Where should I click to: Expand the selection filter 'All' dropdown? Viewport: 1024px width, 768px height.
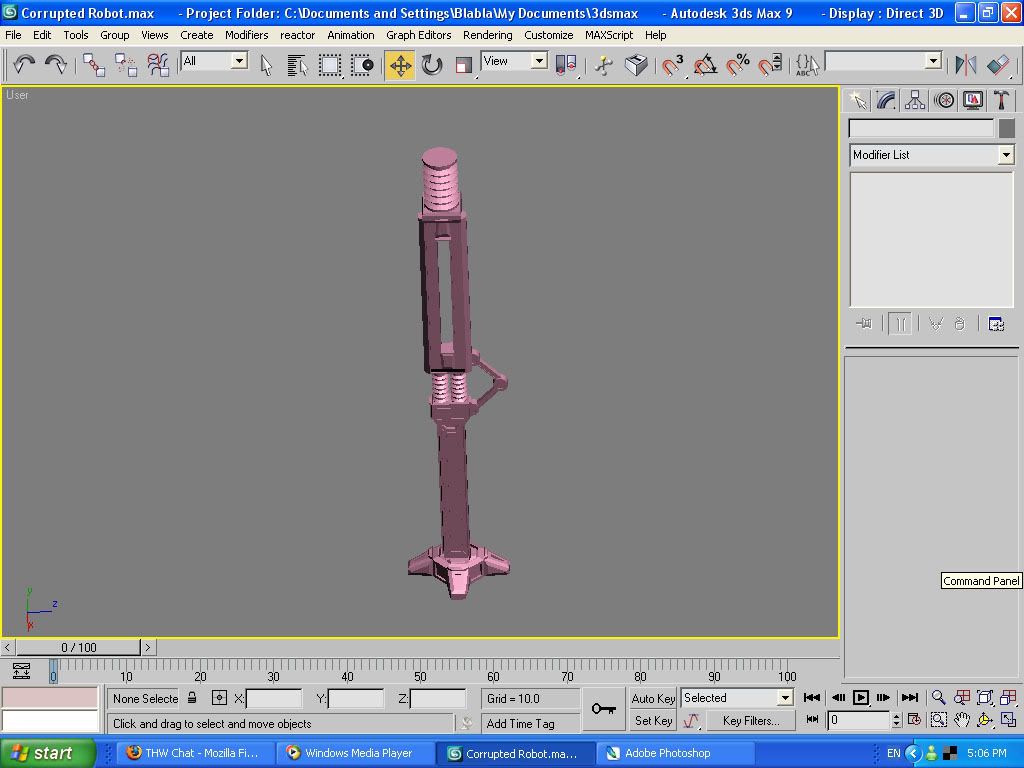click(x=240, y=61)
